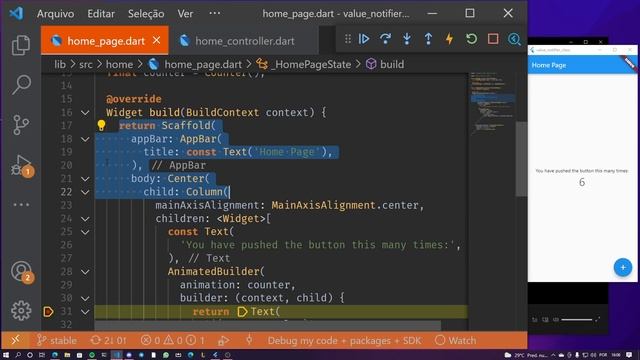Screen dimensions: 640x360
Task: Open the Seleção menu
Action: (146, 13)
